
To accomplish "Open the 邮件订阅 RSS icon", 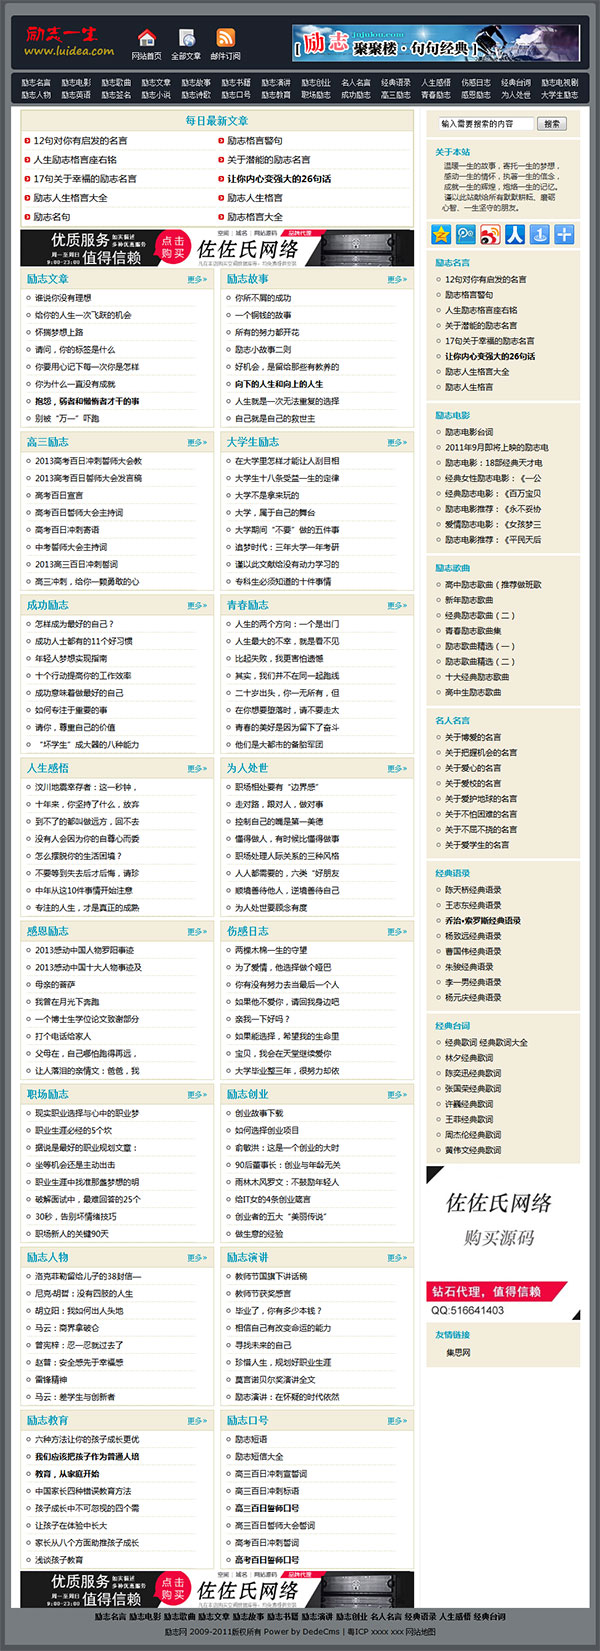I will pyautogui.click(x=225, y=38).
